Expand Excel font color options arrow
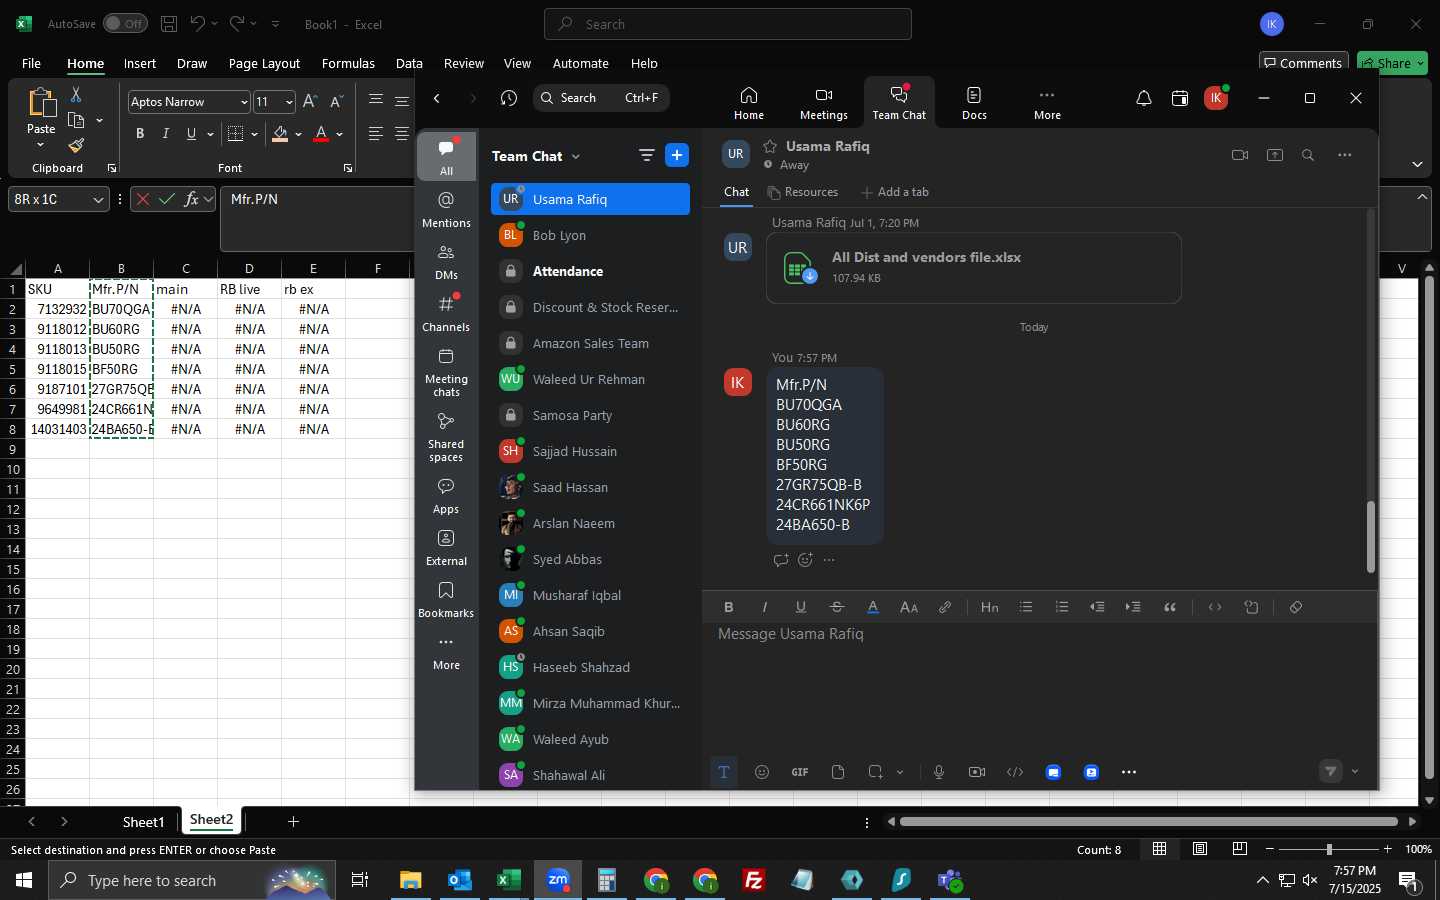 (340, 134)
